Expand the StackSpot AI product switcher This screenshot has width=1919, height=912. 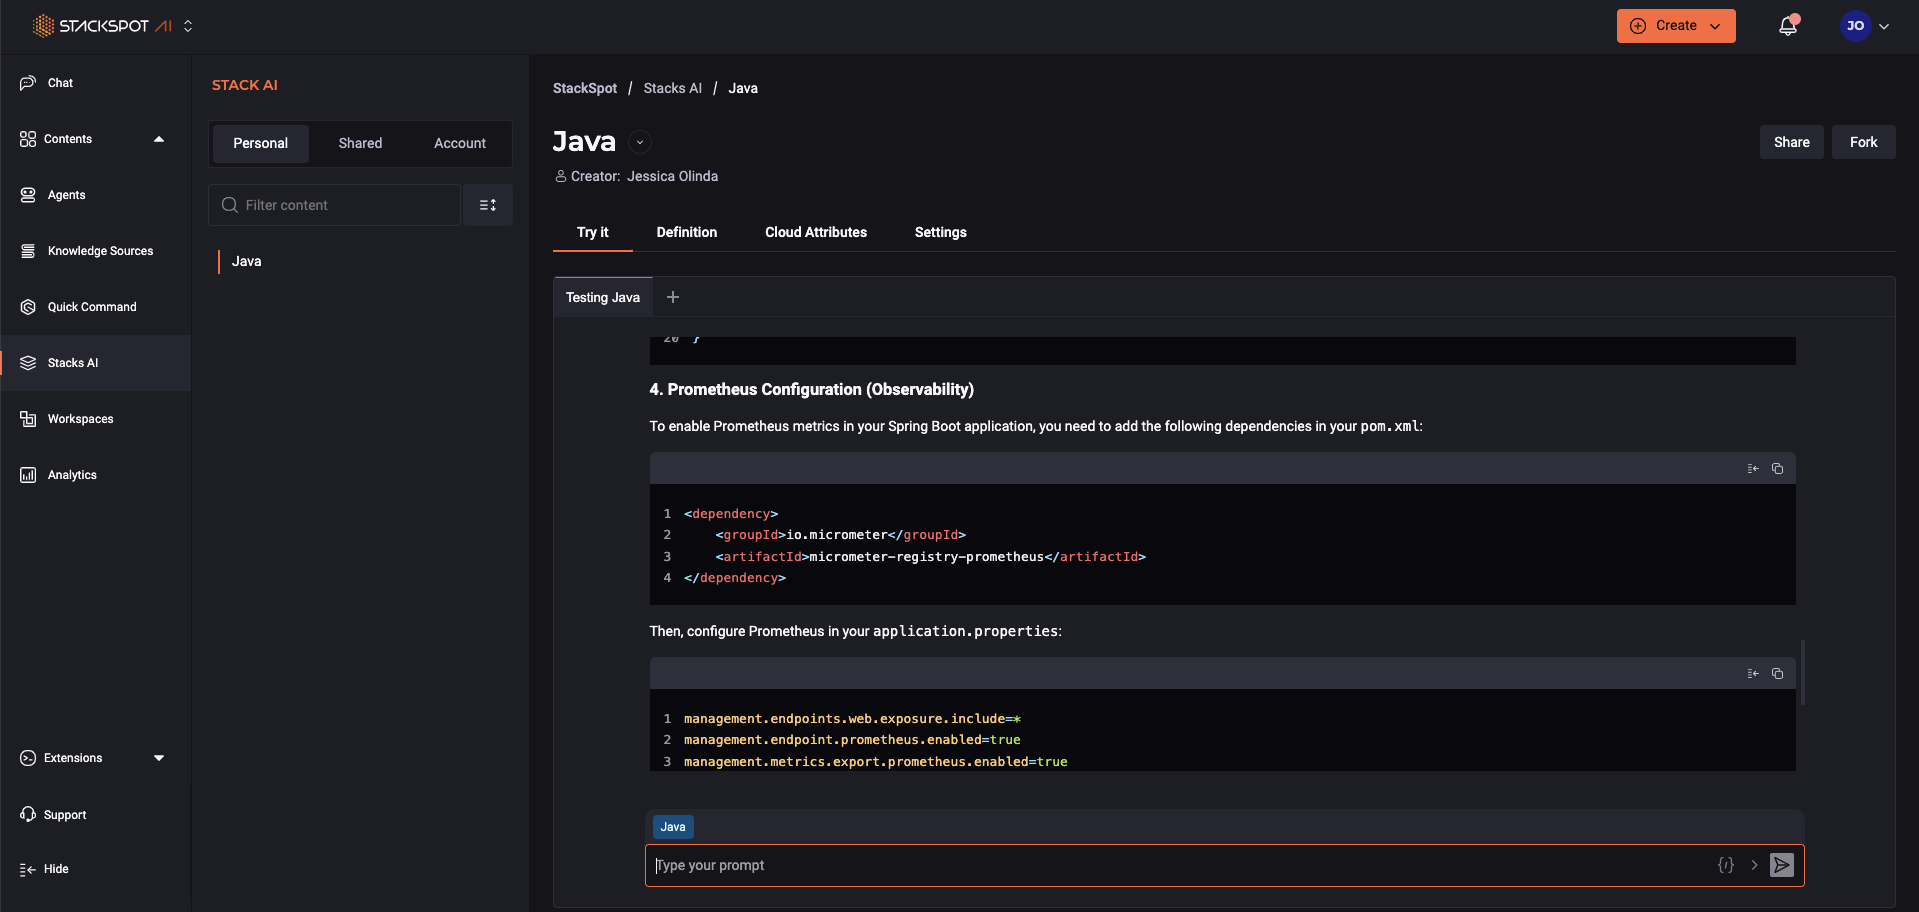coord(188,26)
